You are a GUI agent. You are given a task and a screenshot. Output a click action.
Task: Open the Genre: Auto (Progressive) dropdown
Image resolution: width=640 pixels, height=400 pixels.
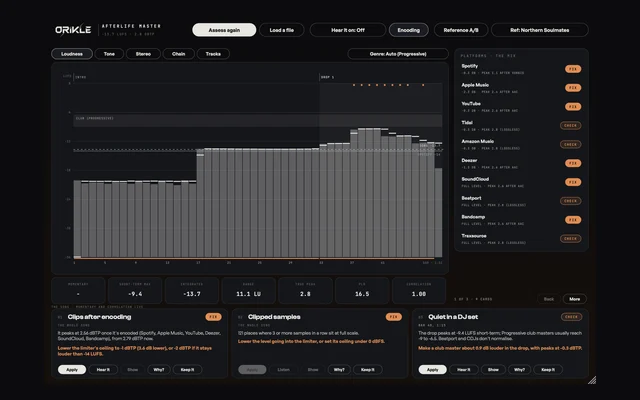[398, 54]
